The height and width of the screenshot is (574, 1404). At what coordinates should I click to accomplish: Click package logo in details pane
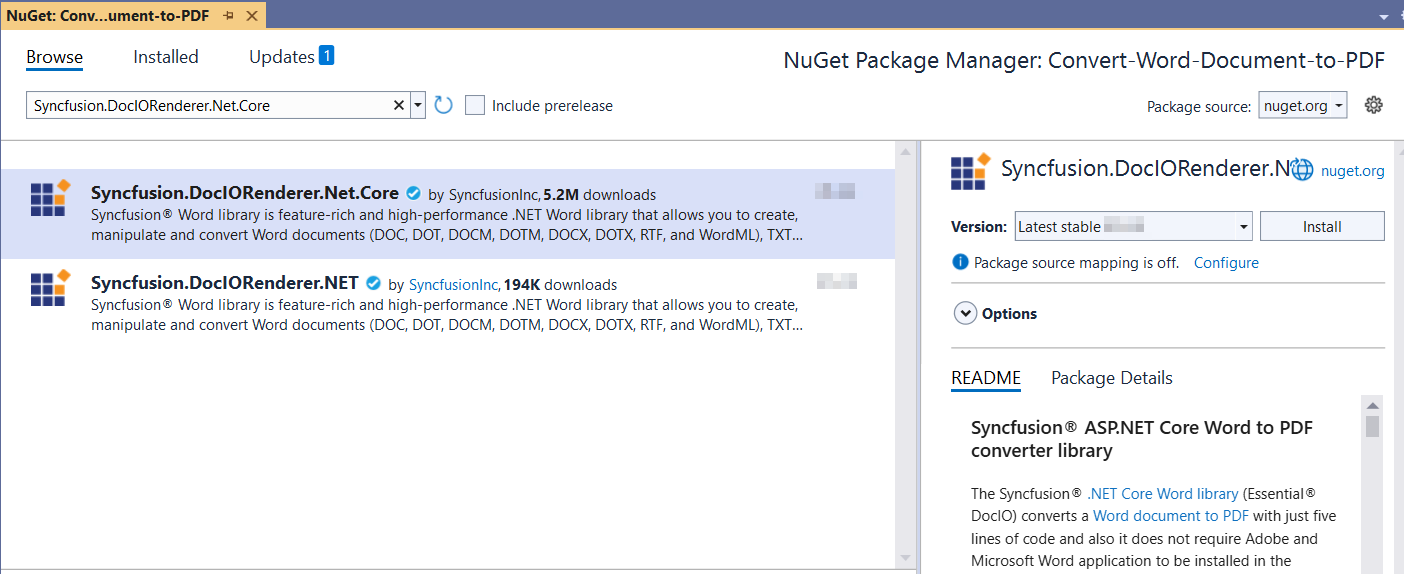970,171
